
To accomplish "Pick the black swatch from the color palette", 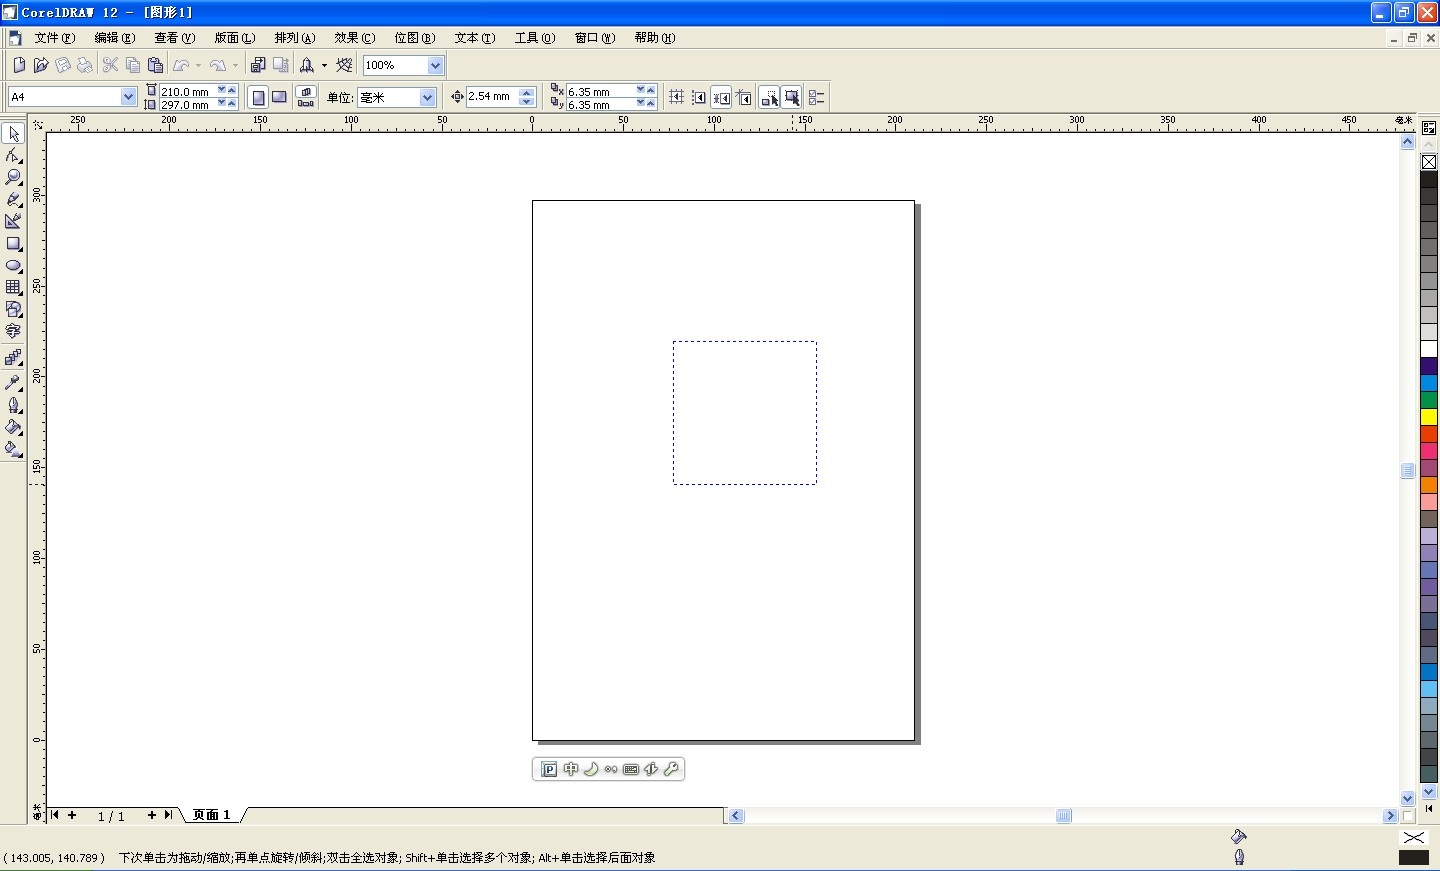I will [1430, 180].
